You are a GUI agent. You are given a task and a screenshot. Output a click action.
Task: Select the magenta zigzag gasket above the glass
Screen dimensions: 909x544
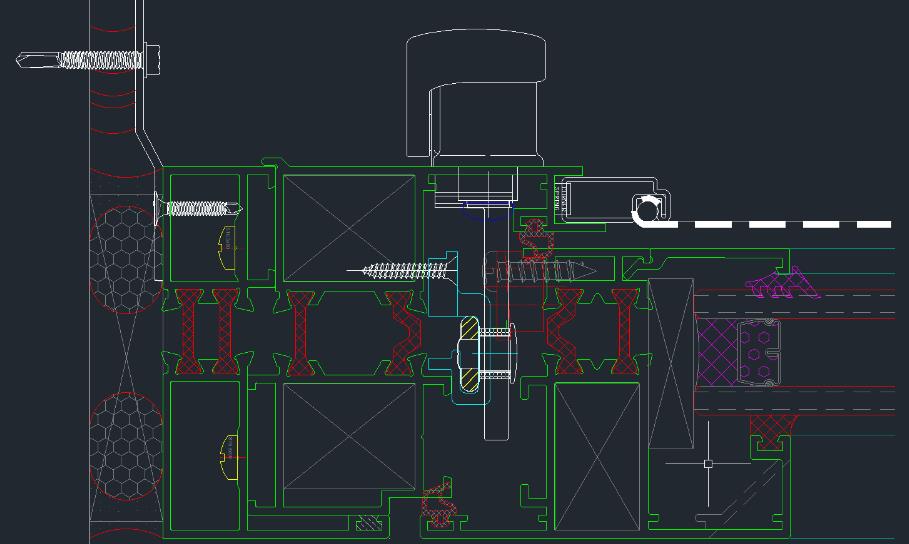point(785,285)
